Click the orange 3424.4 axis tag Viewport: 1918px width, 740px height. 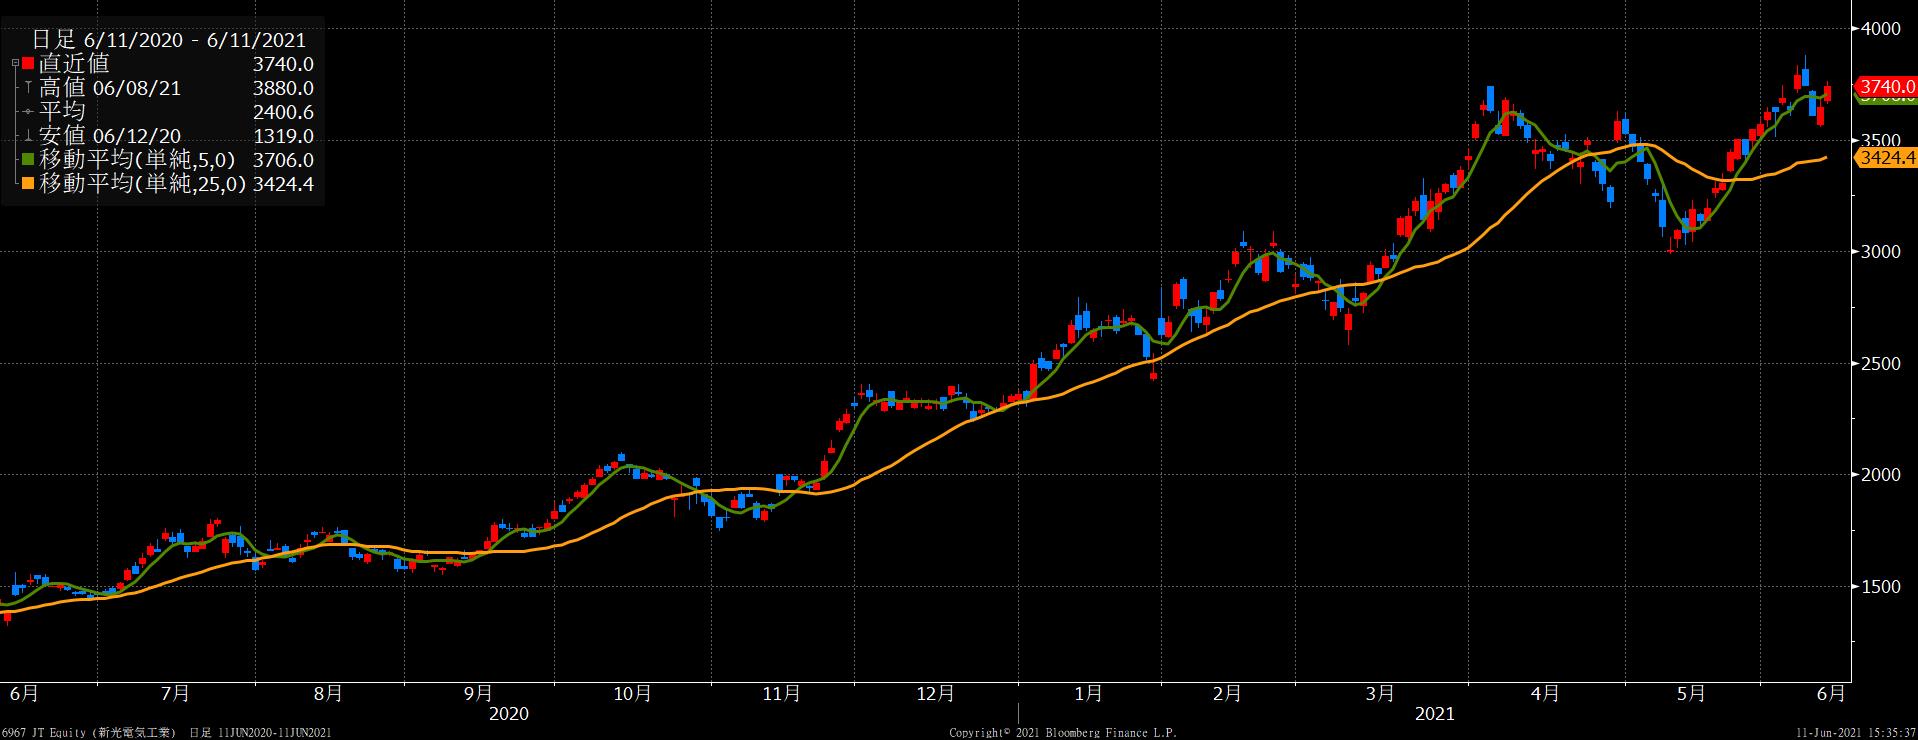coord(1885,157)
